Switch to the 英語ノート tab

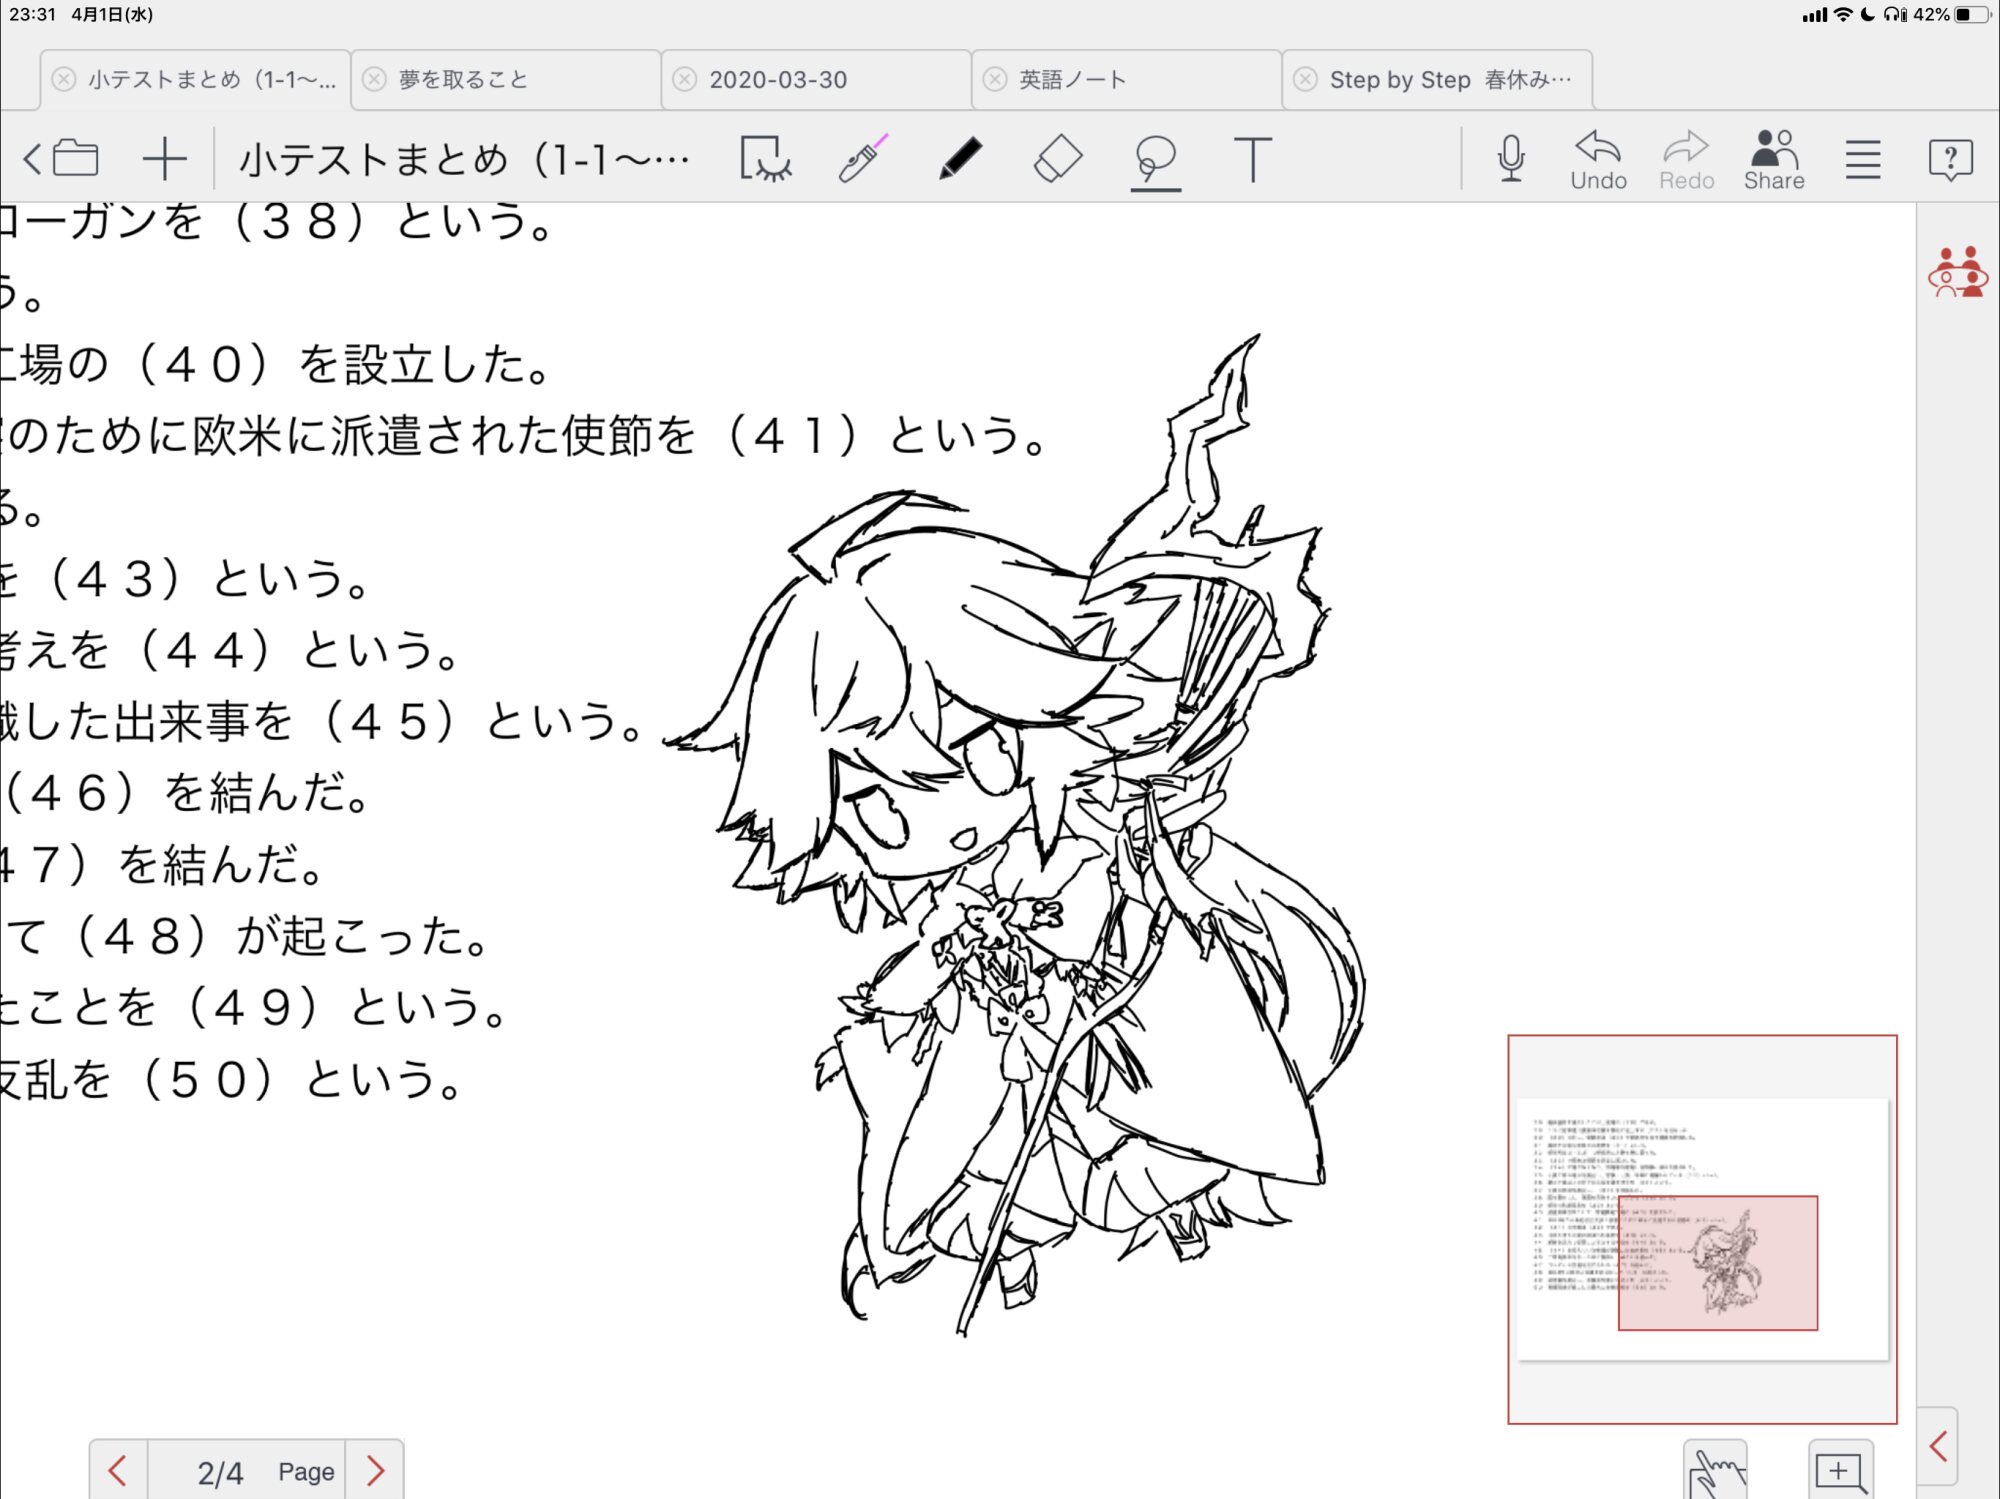(1072, 80)
